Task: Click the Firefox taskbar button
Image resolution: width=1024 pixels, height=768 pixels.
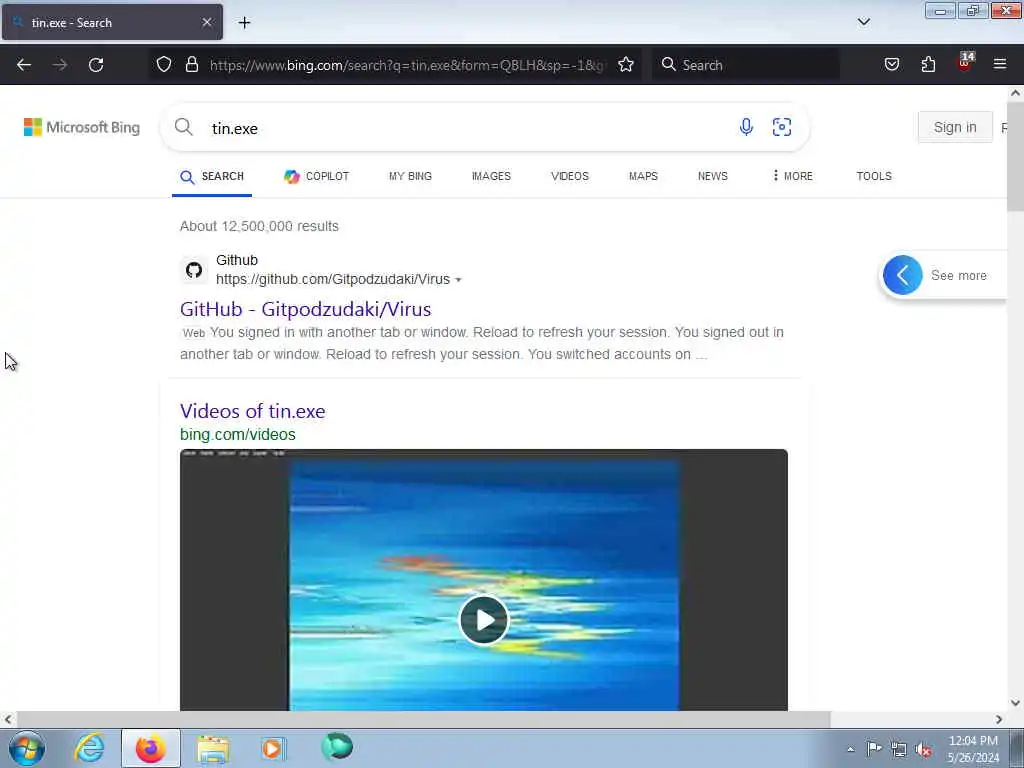Action: (150, 748)
